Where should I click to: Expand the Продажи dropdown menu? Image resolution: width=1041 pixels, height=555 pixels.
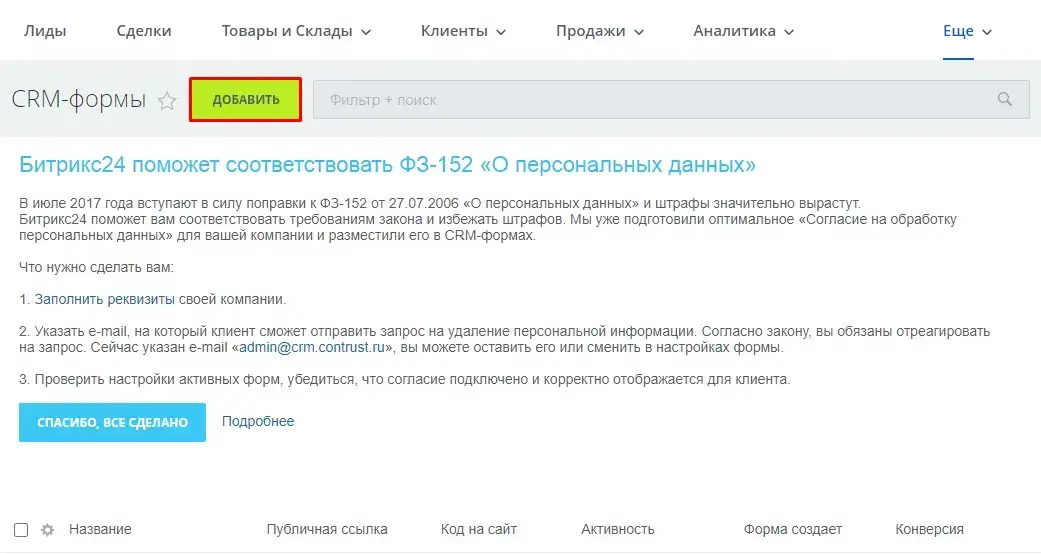click(600, 31)
